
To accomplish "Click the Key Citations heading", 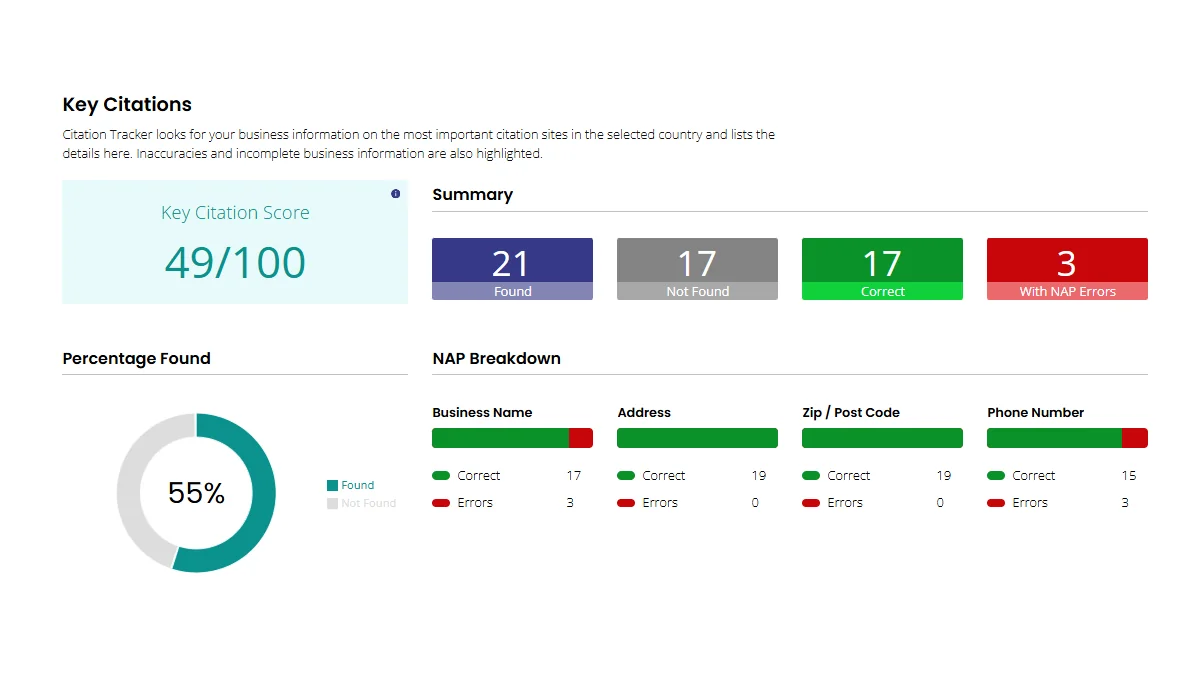I will tap(127, 104).
